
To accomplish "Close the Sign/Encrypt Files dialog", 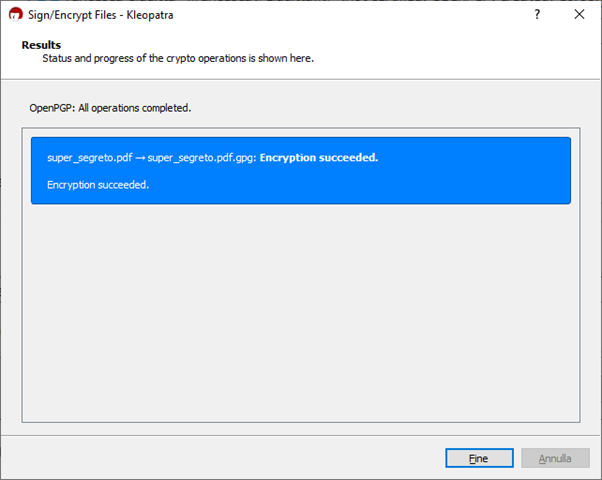I will pyautogui.click(x=579, y=14).
